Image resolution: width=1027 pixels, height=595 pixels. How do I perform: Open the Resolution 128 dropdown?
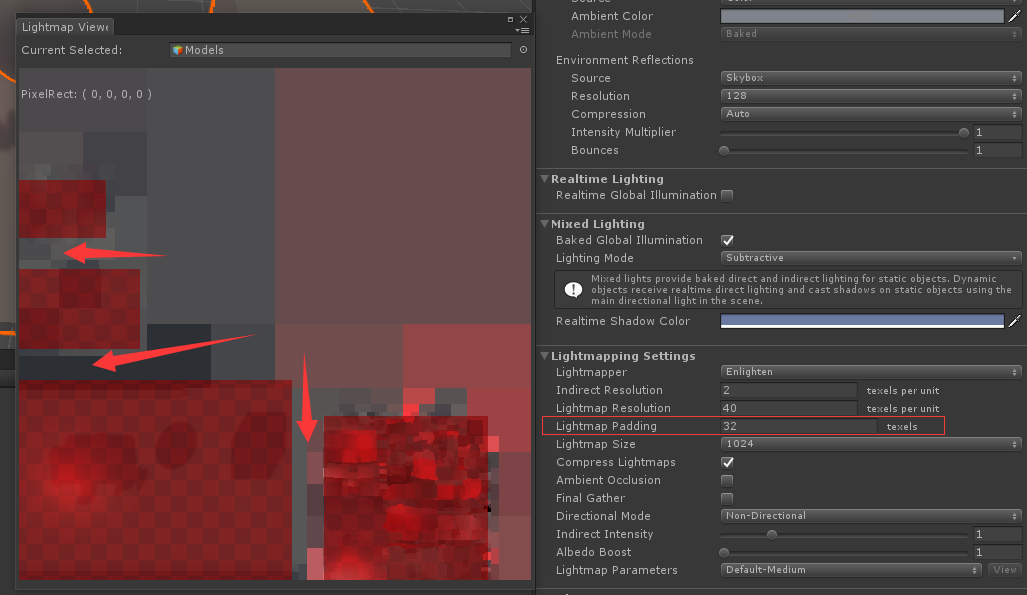point(871,96)
